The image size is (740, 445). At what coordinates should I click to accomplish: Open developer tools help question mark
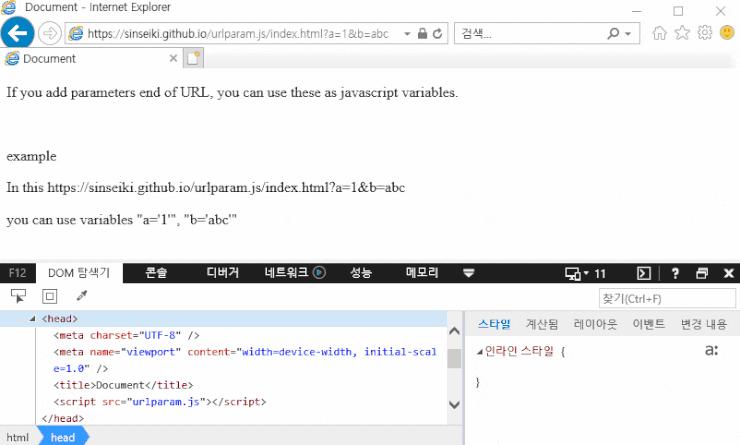pos(675,273)
